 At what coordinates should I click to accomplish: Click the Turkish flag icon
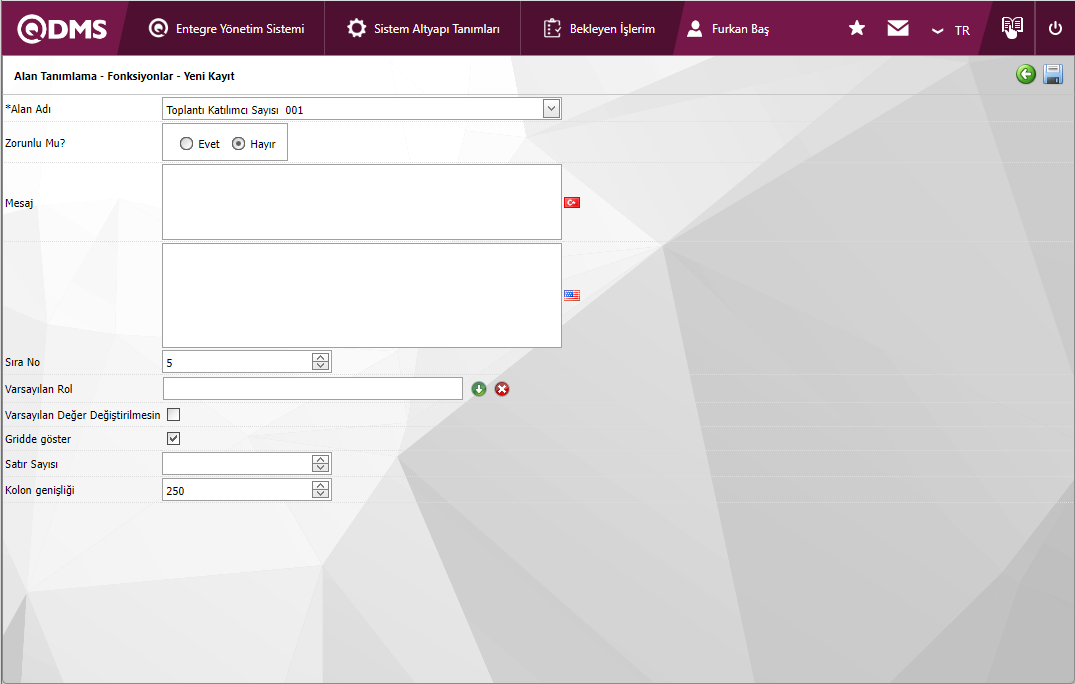click(572, 202)
